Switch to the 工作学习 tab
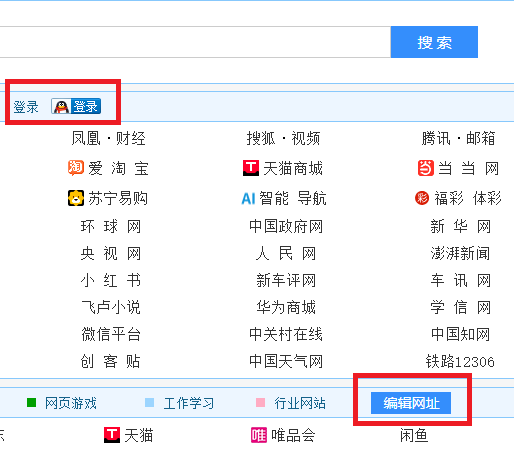Image resolution: width=514 pixels, height=454 pixels. tap(189, 403)
